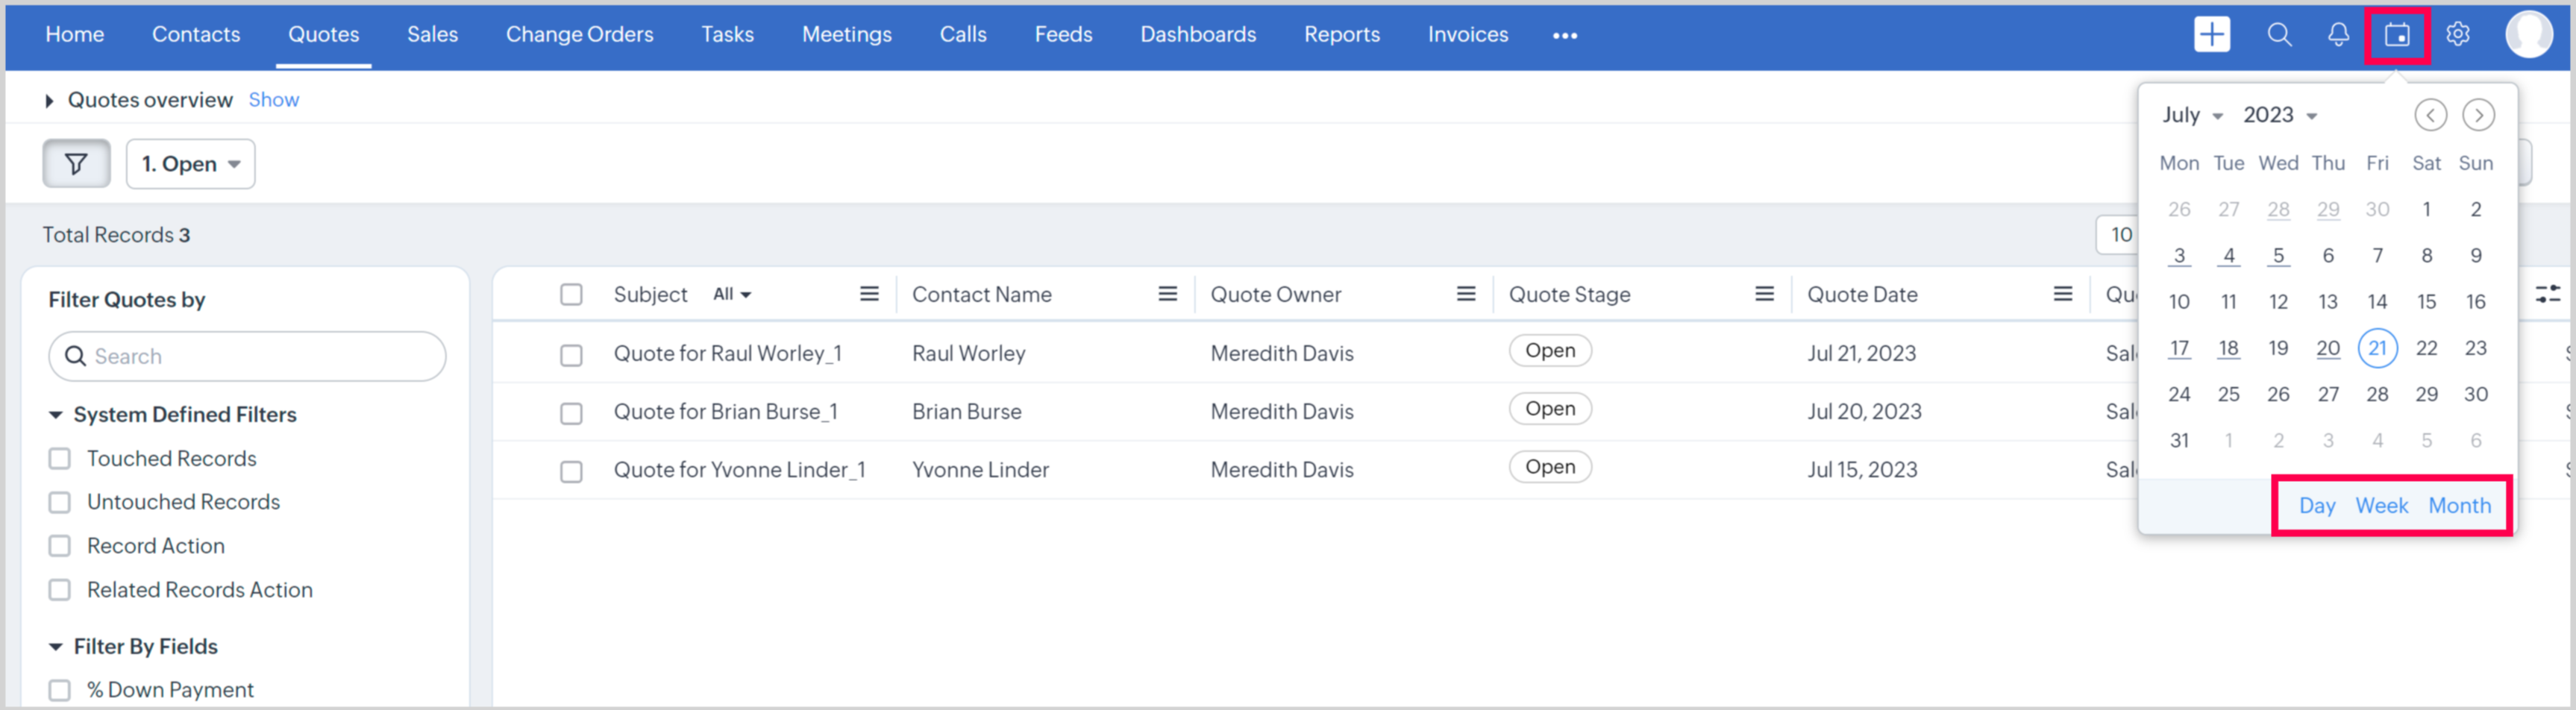Open the Invoices tab

1467,35
